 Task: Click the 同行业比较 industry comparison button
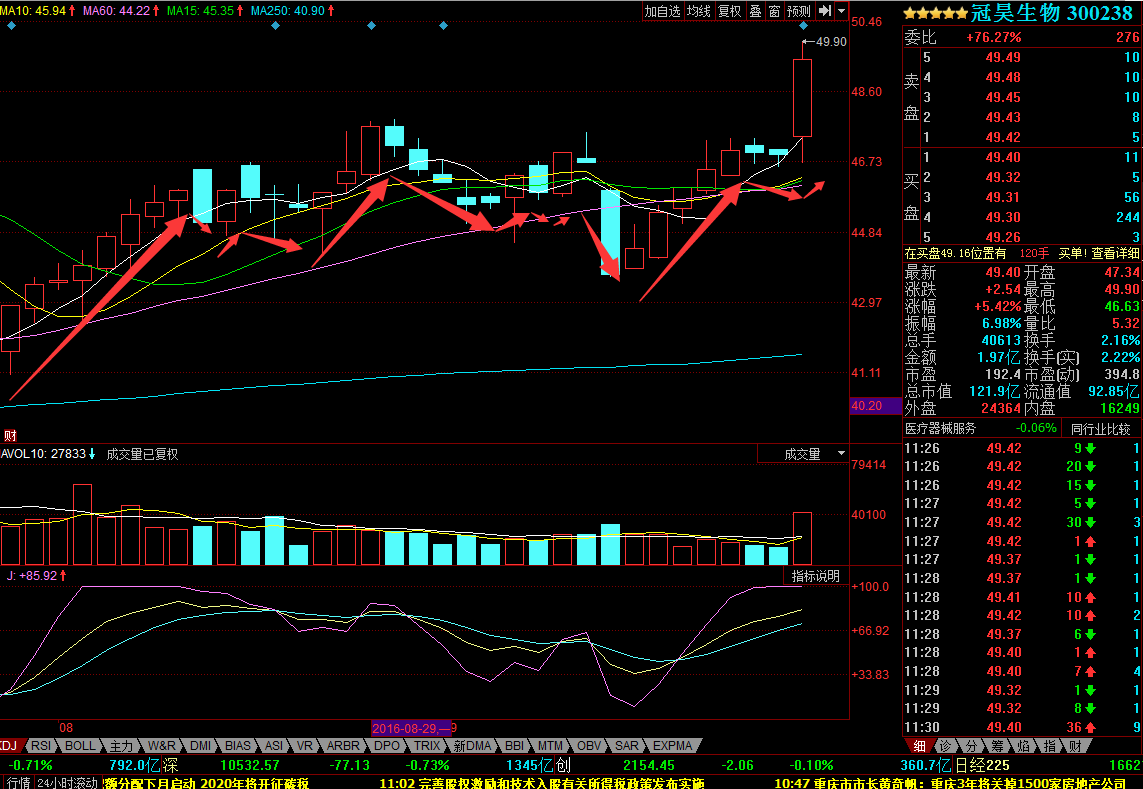point(1101,429)
